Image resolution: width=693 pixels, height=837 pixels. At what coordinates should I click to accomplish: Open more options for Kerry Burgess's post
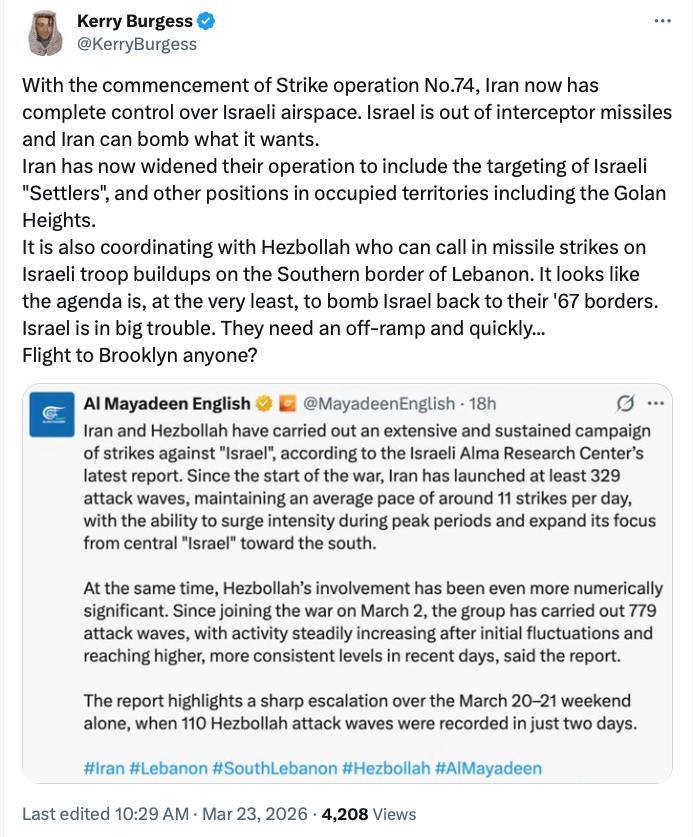tap(662, 21)
